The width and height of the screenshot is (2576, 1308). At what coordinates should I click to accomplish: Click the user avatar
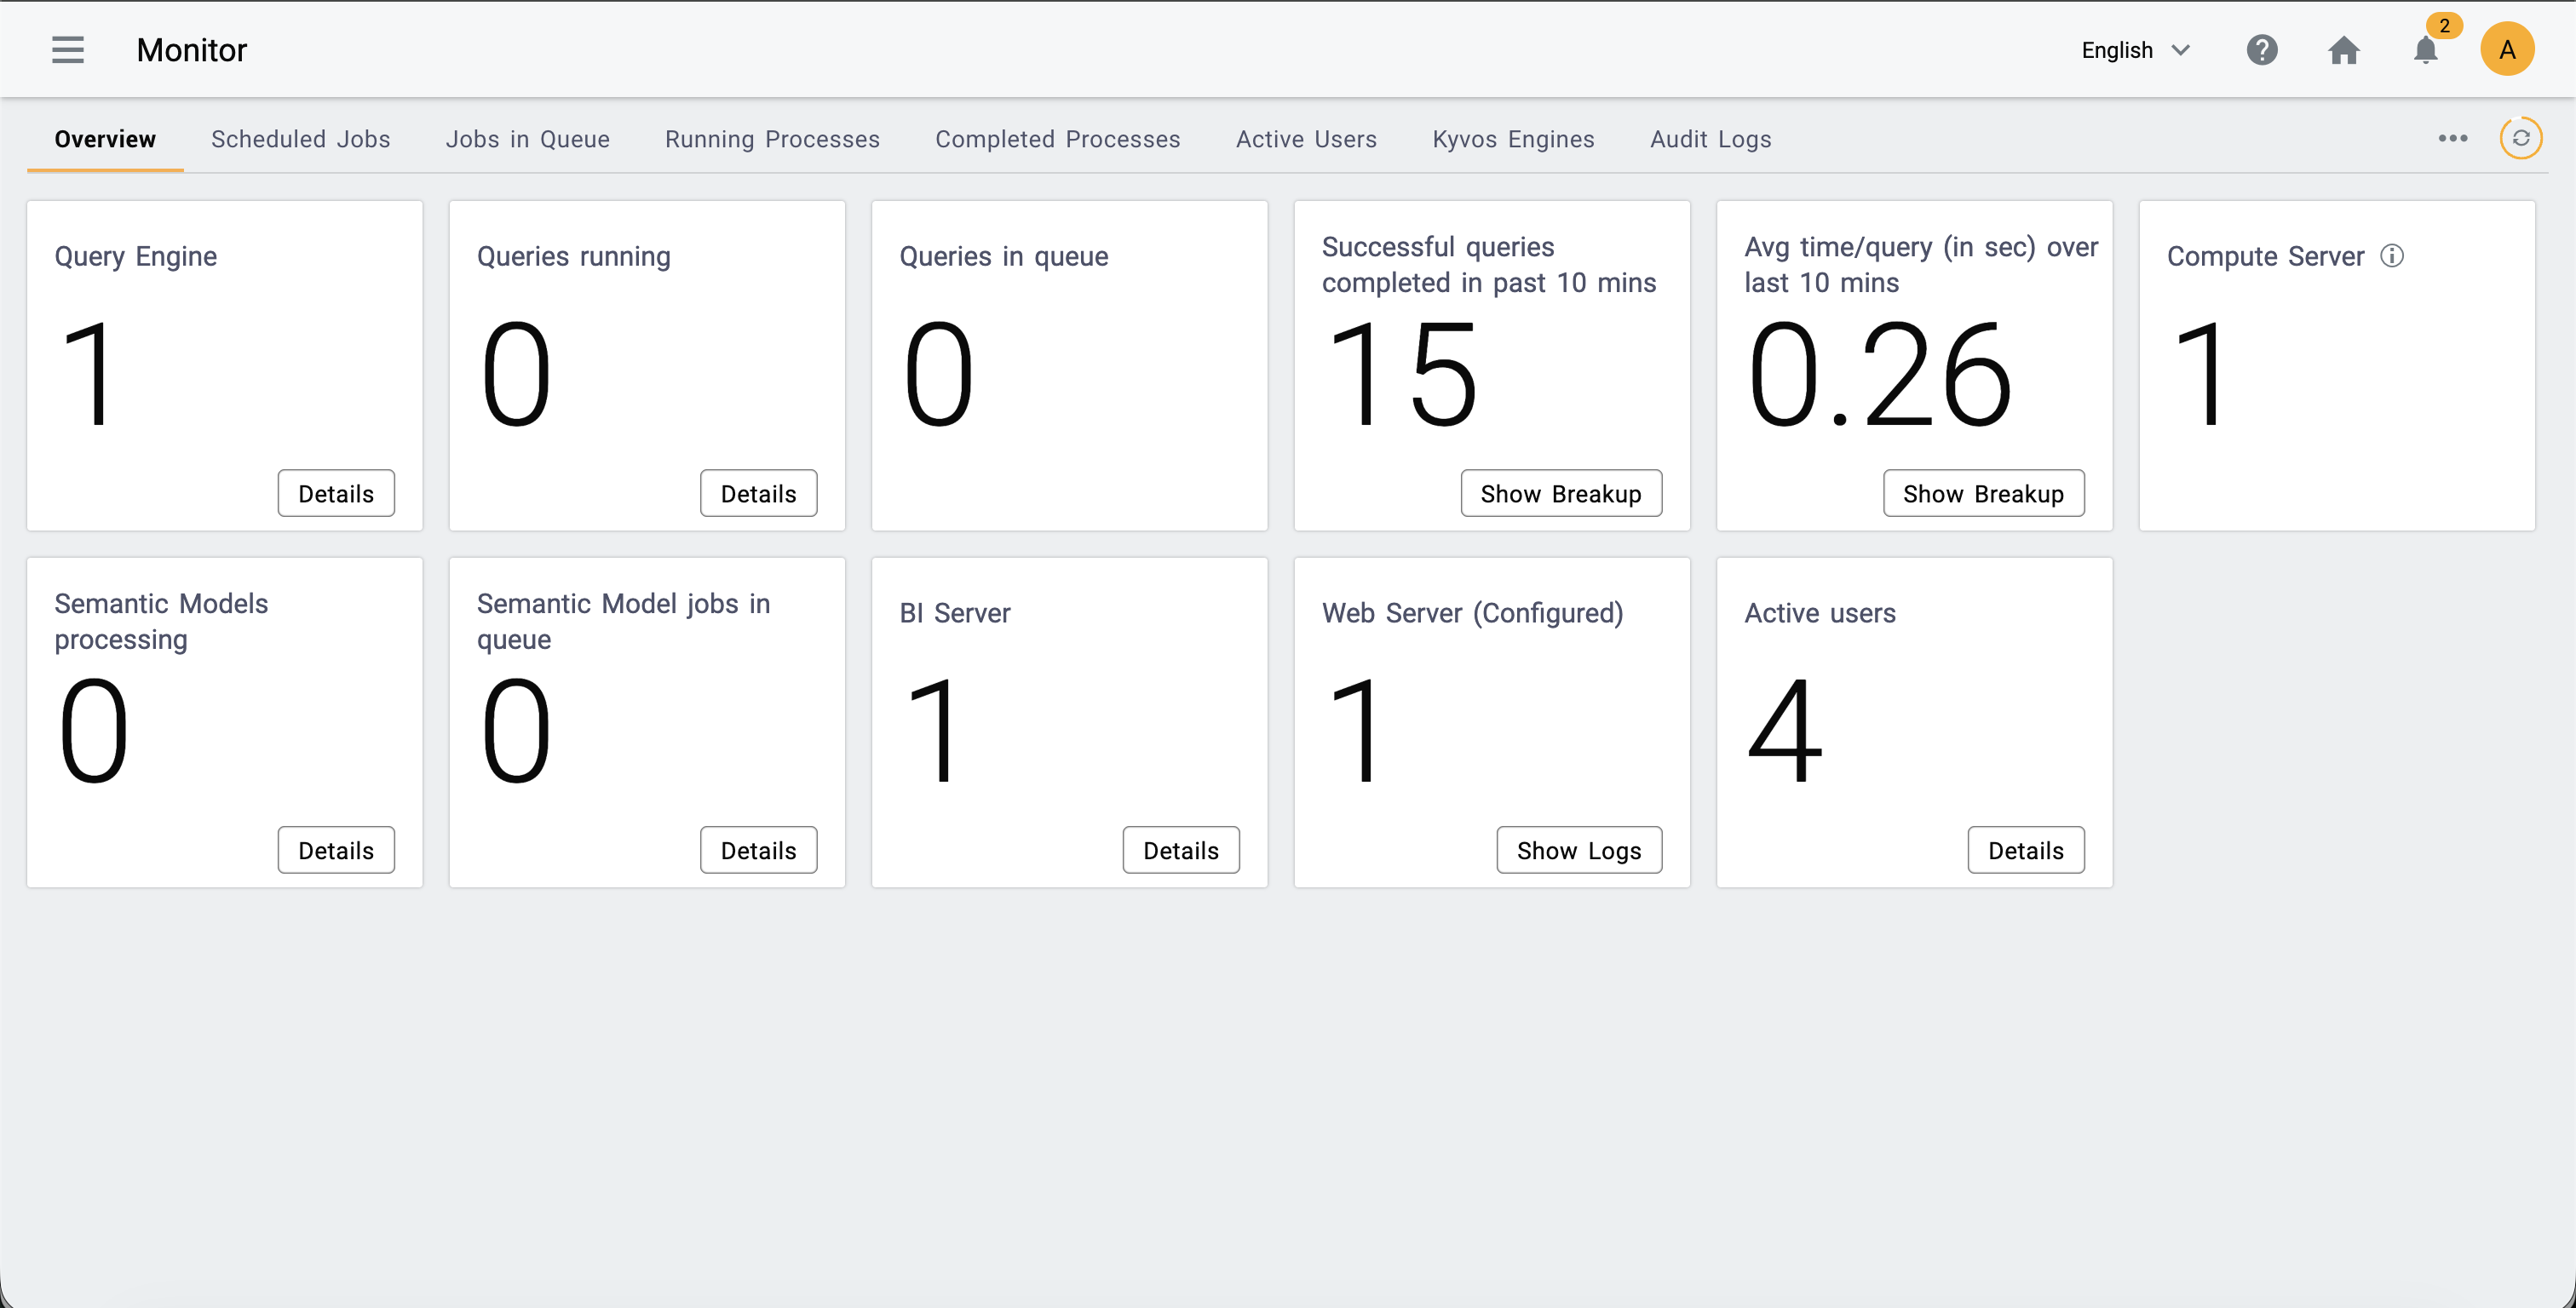click(x=2507, y=49)
